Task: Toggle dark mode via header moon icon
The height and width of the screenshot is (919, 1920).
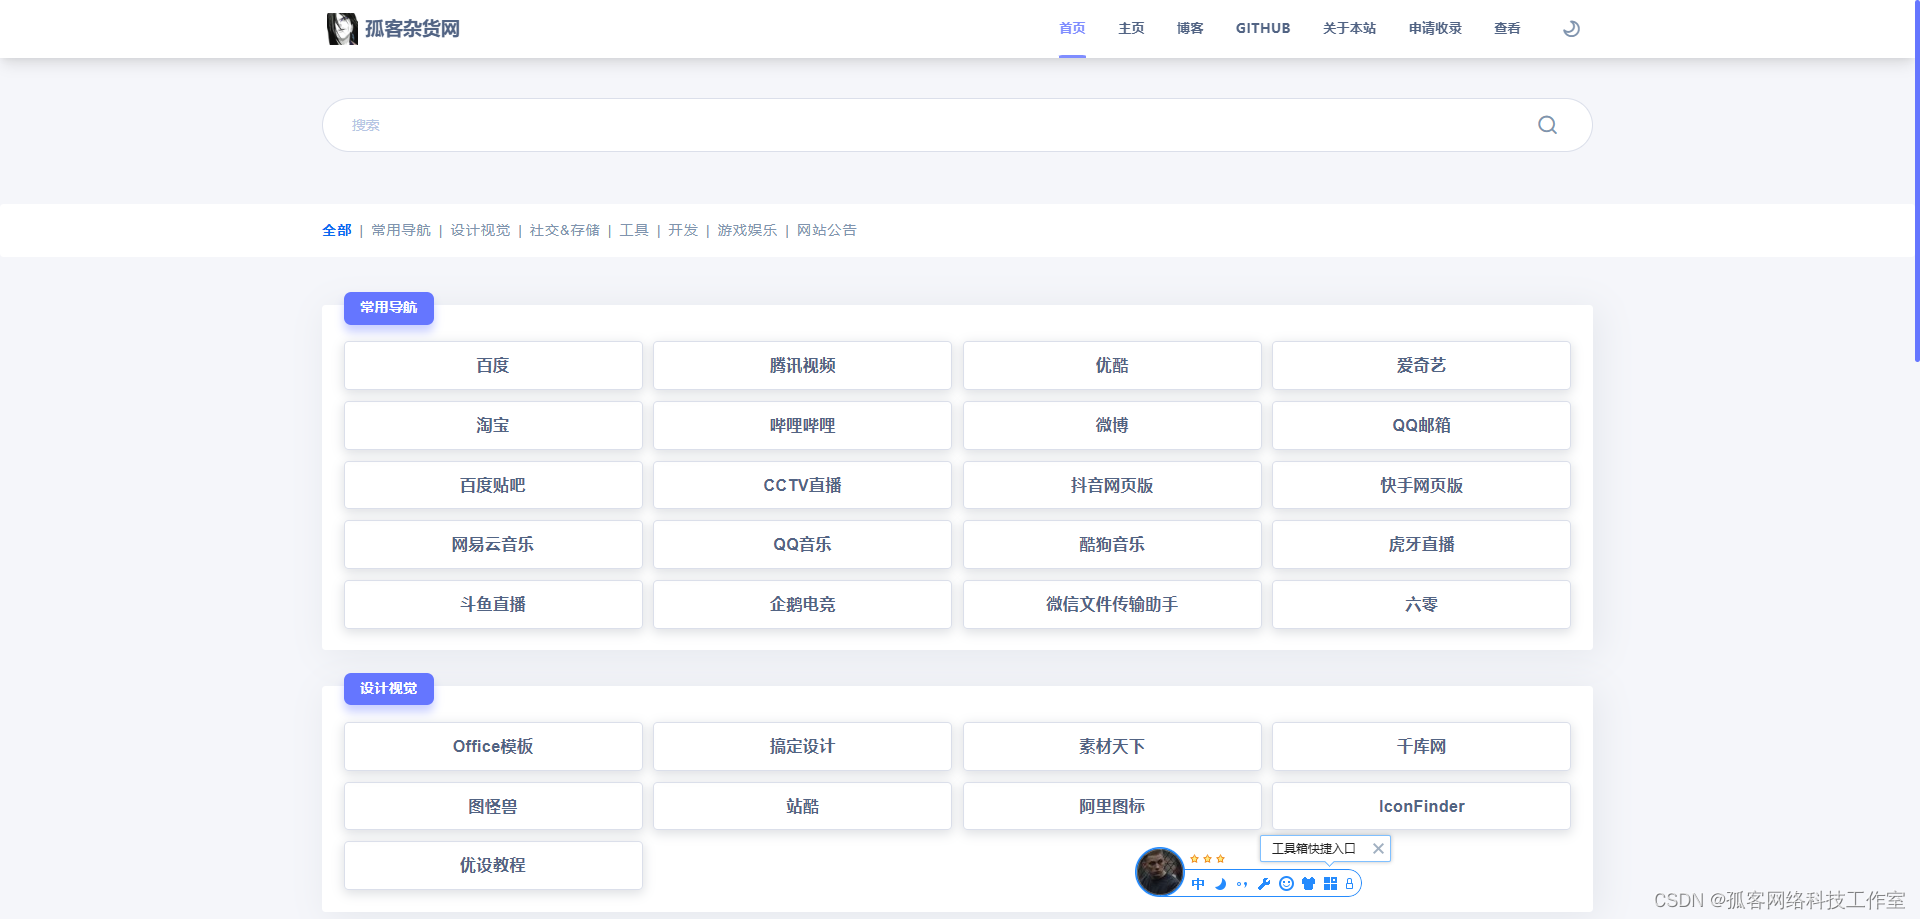Action: 1571,29
